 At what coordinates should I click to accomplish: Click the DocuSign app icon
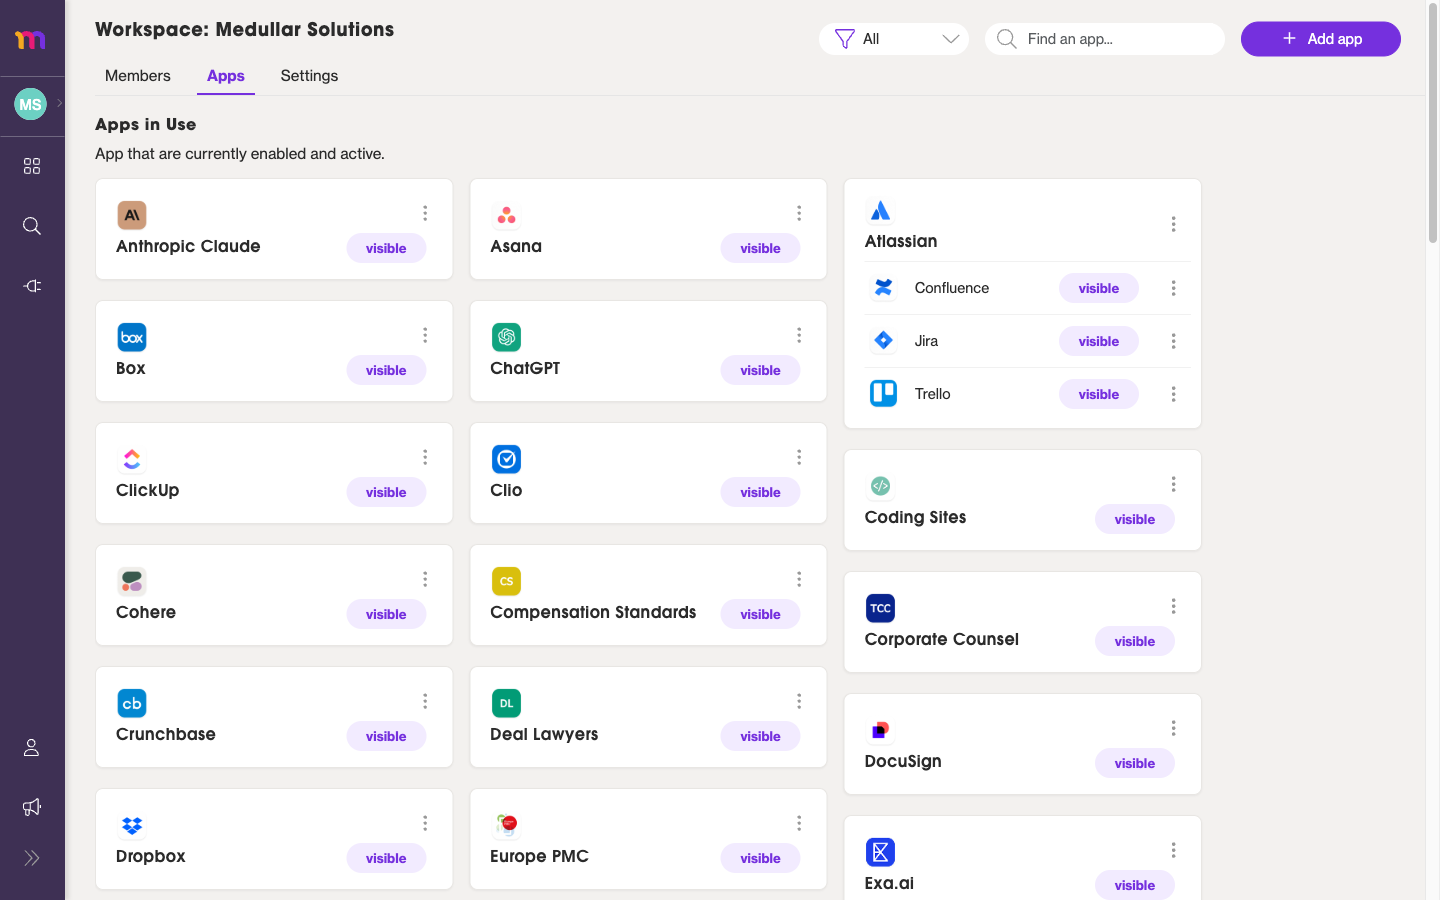click(880, 730)
